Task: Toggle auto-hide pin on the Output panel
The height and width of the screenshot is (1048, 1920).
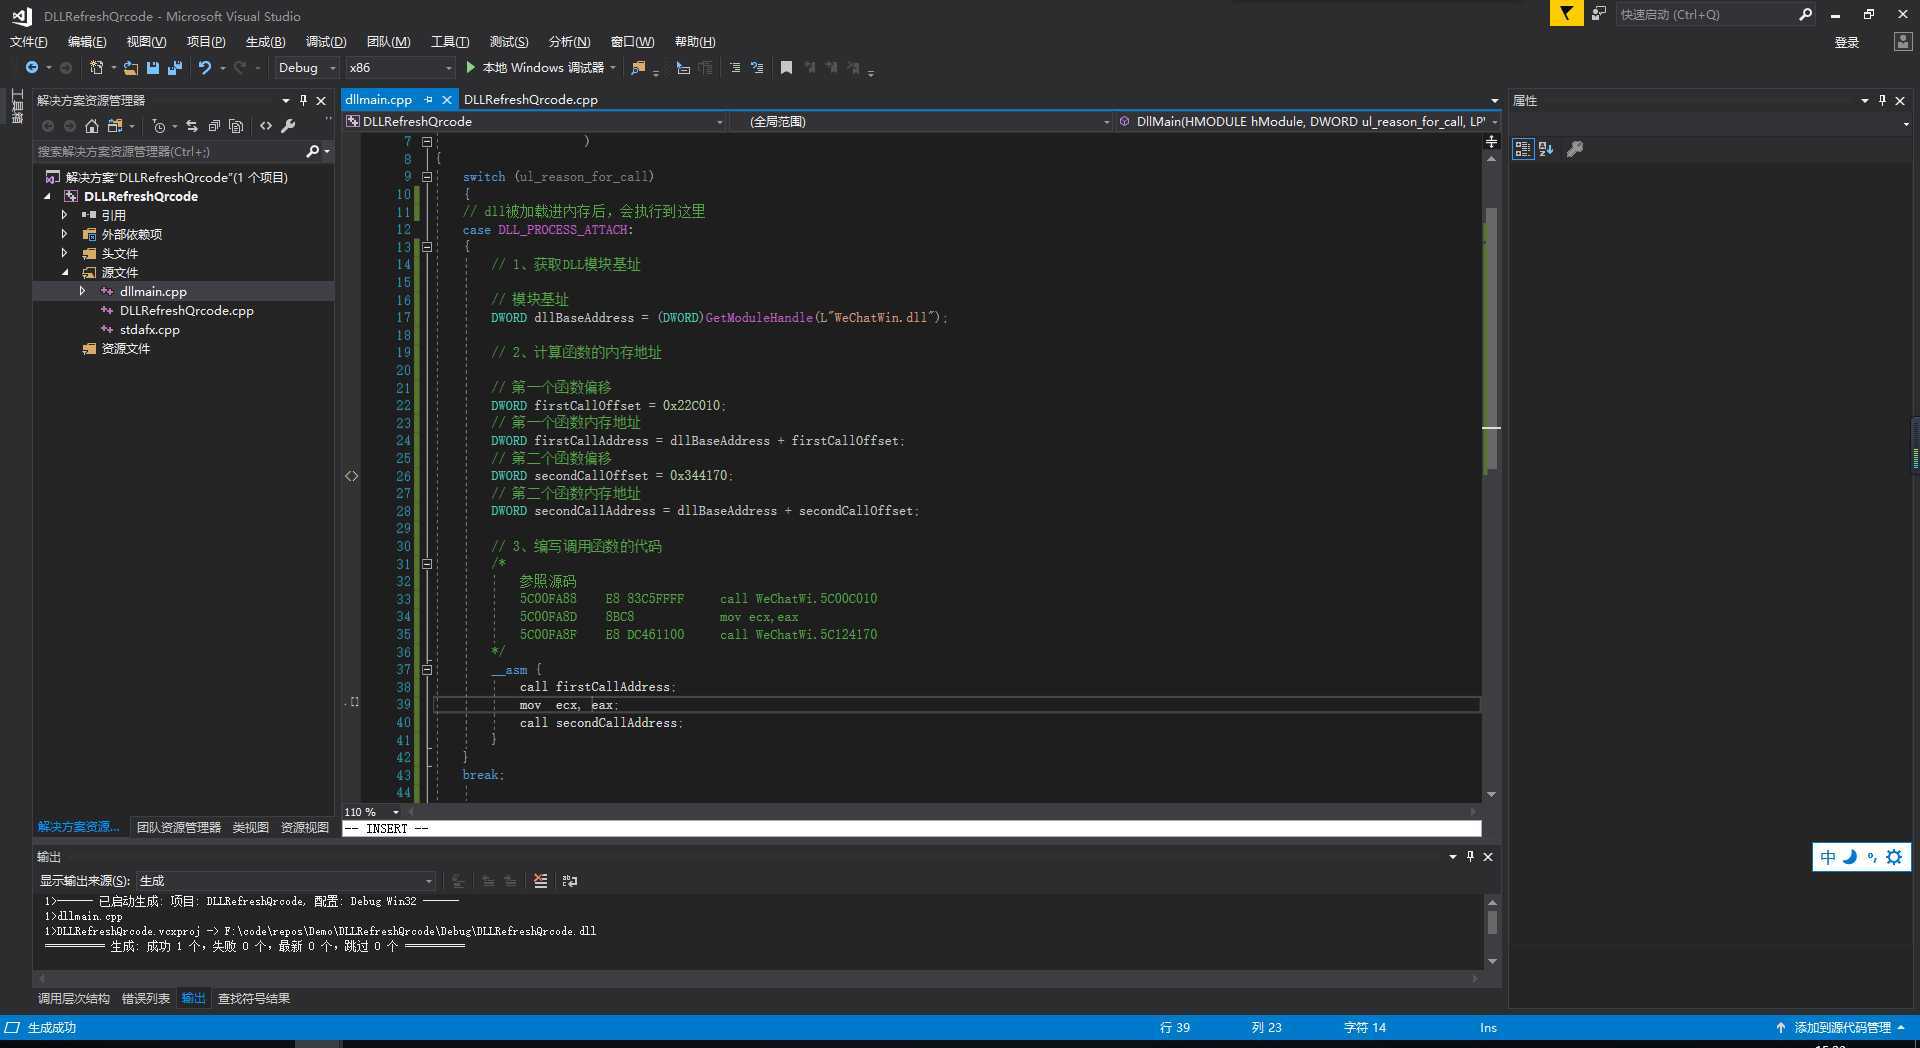Action: point(1470,856)
